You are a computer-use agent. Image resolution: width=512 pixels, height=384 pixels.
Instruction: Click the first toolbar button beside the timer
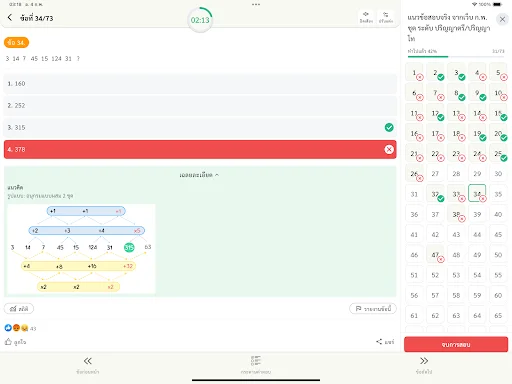pyautogui.click(x=366, y=17)
